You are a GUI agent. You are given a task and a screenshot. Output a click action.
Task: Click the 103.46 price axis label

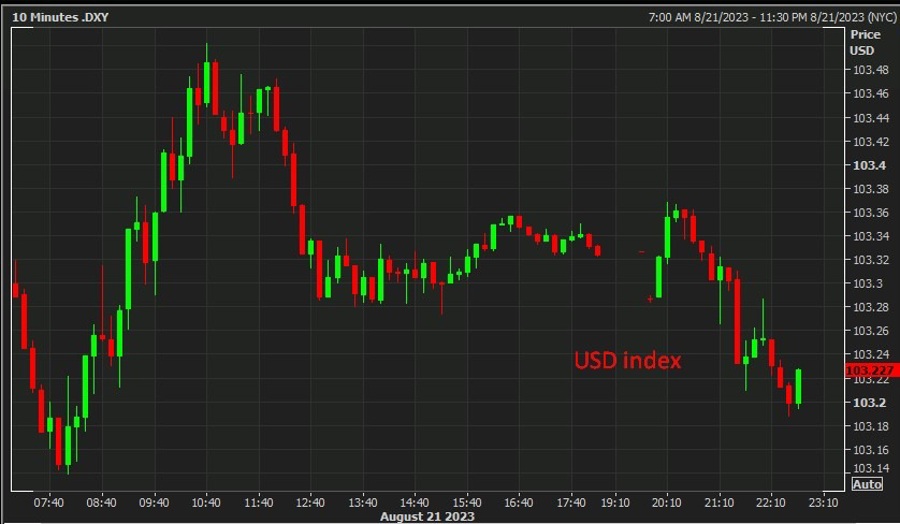[870, 94]
